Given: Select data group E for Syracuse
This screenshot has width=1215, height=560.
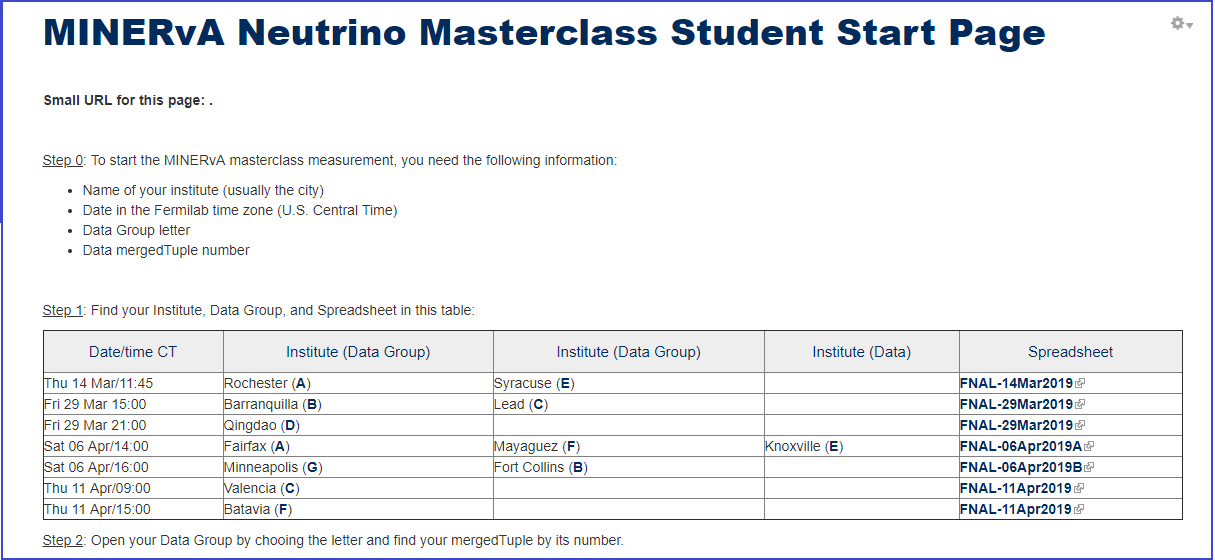Looking at the screenshot, I should [565, 383].
